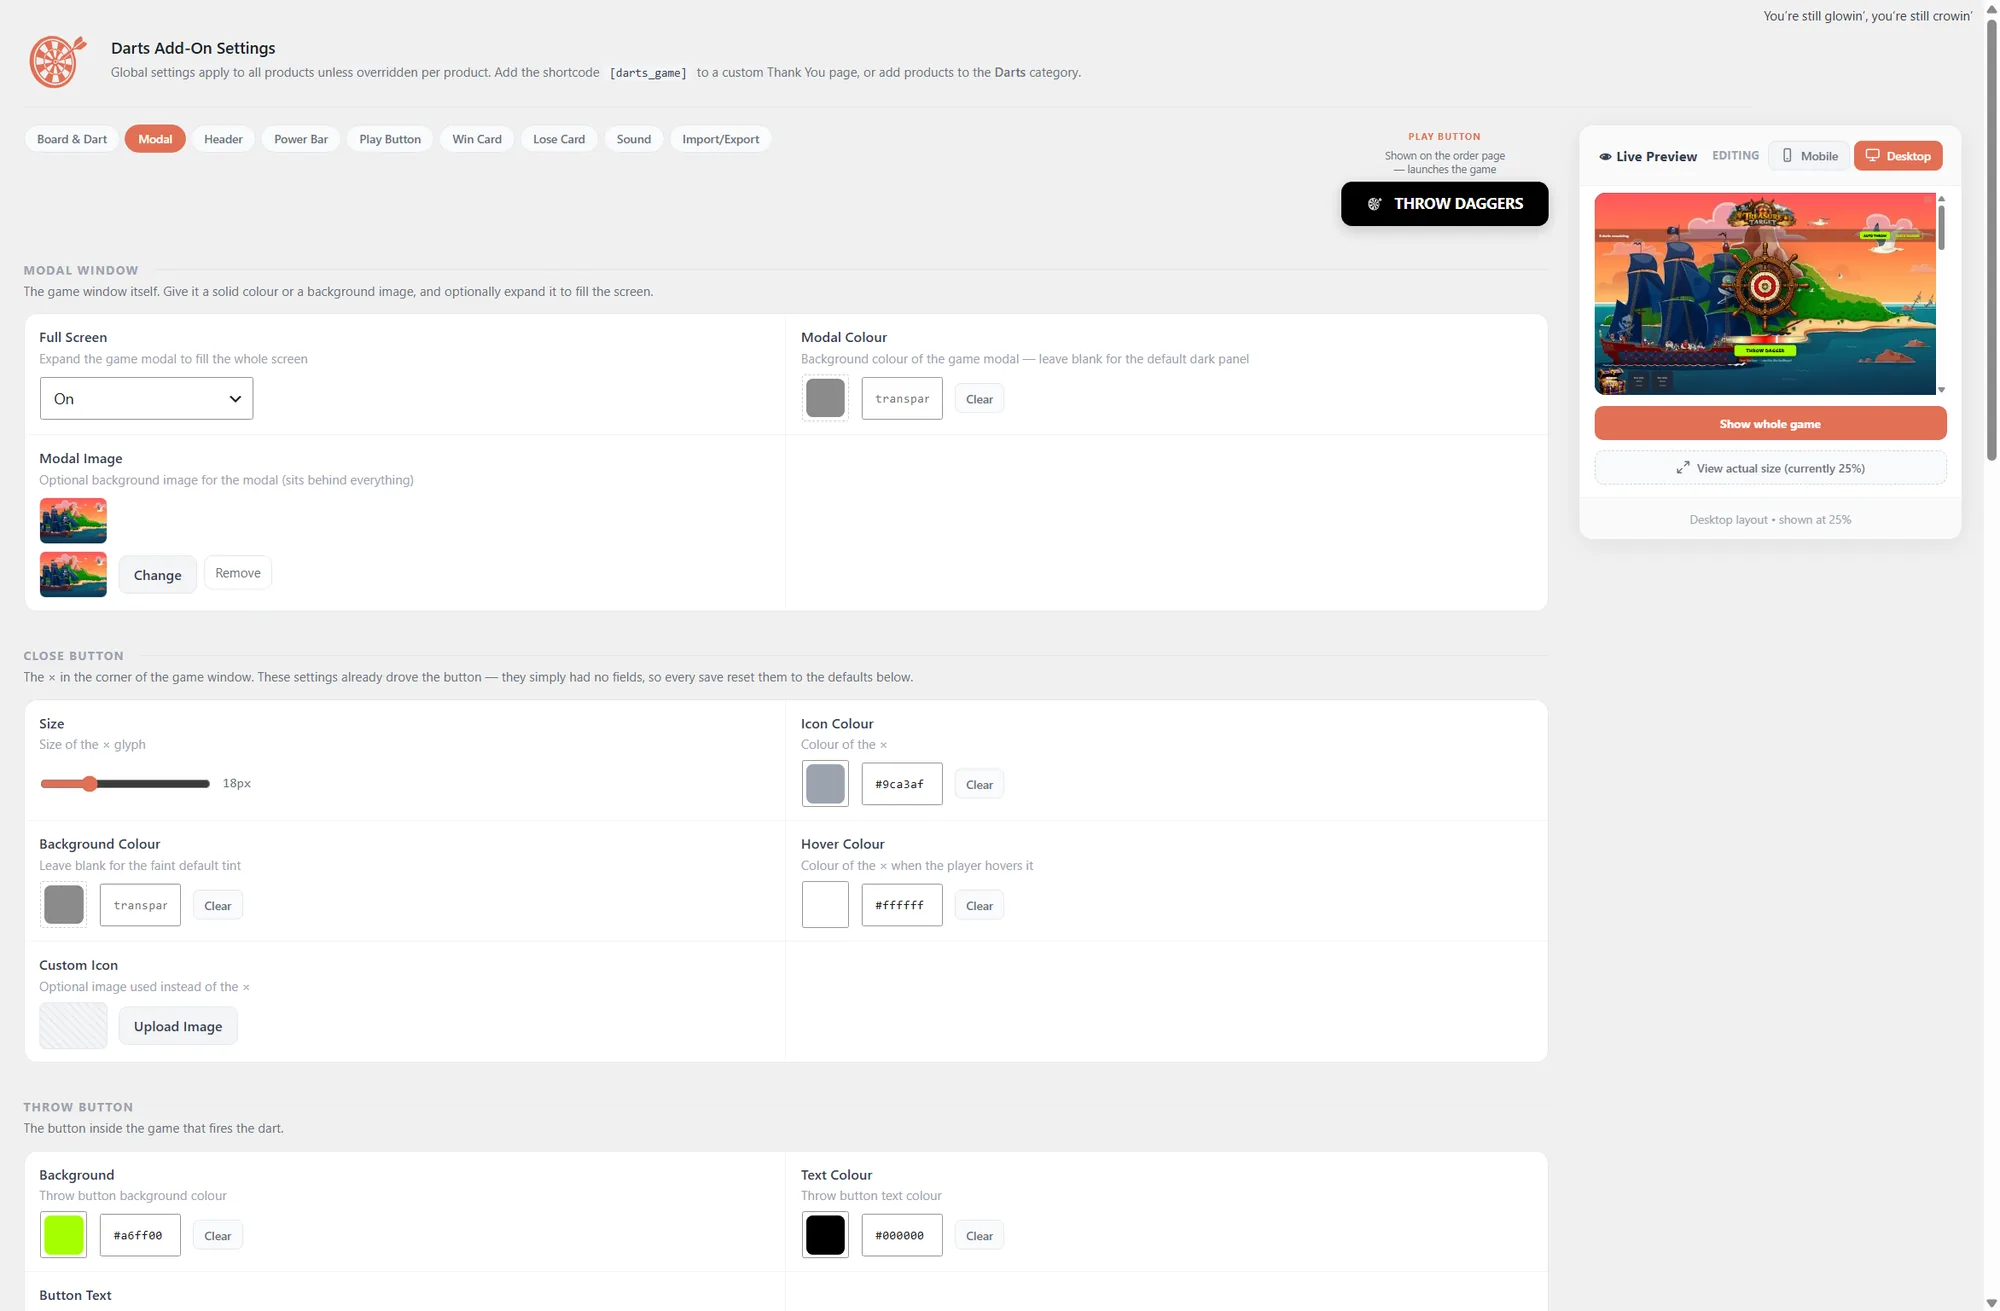2000x1311 pixels.
Task: Click Upload Image for Custom Icon
Action: coord(178,1027)
